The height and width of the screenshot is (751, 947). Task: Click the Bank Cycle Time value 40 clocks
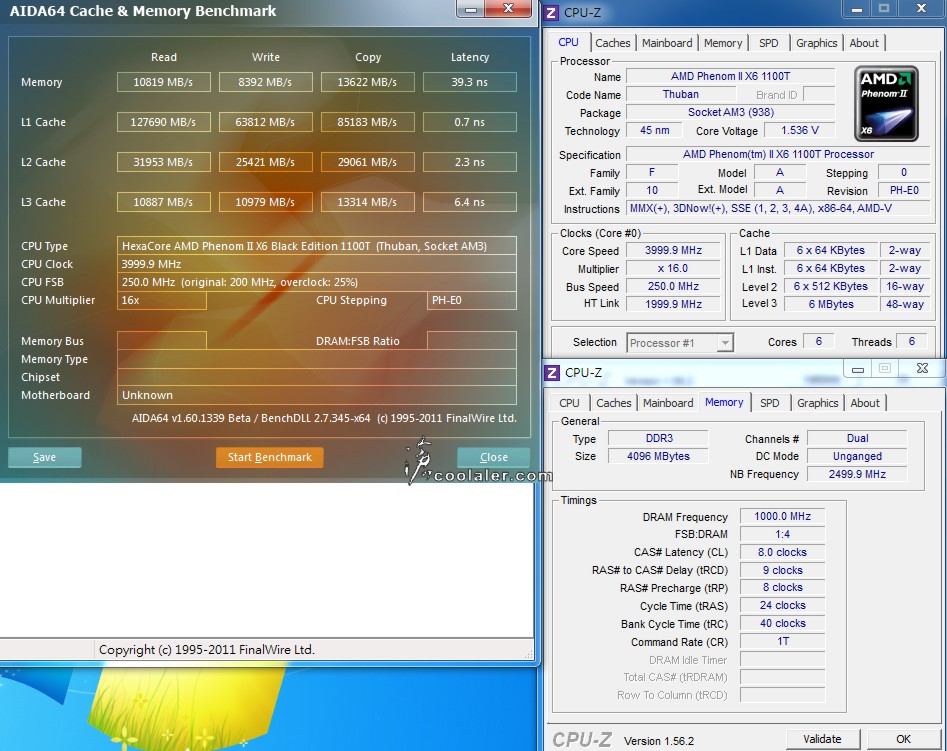pos(782,623)
